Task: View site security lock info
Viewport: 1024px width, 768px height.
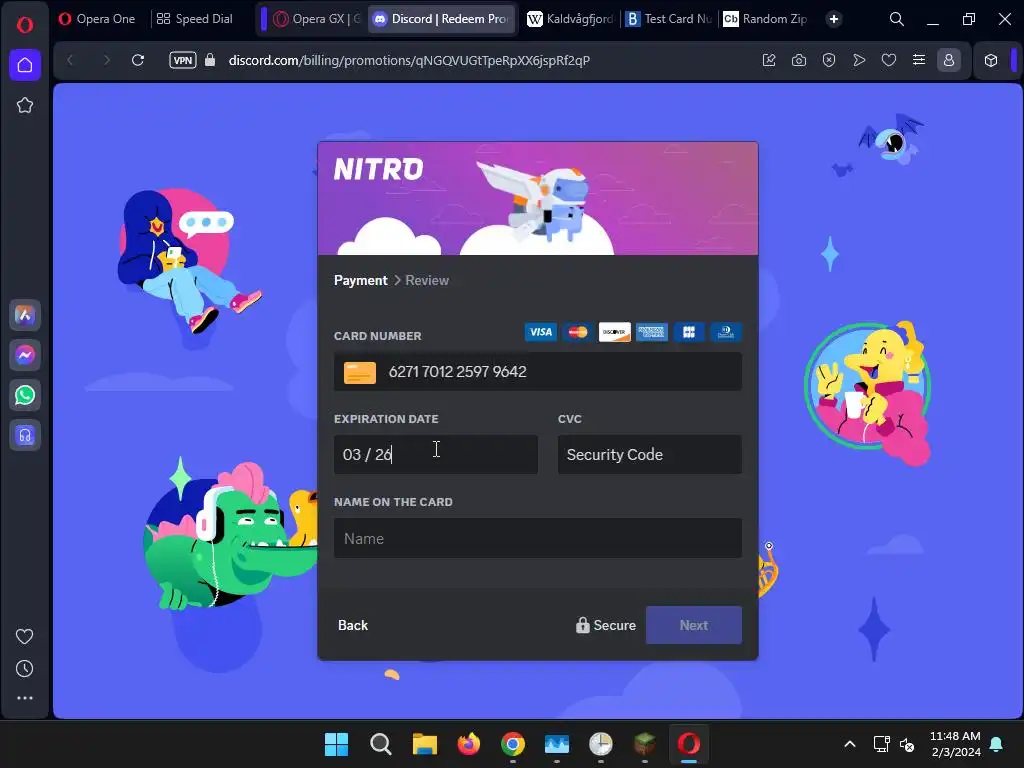Action: click(210, 60)
